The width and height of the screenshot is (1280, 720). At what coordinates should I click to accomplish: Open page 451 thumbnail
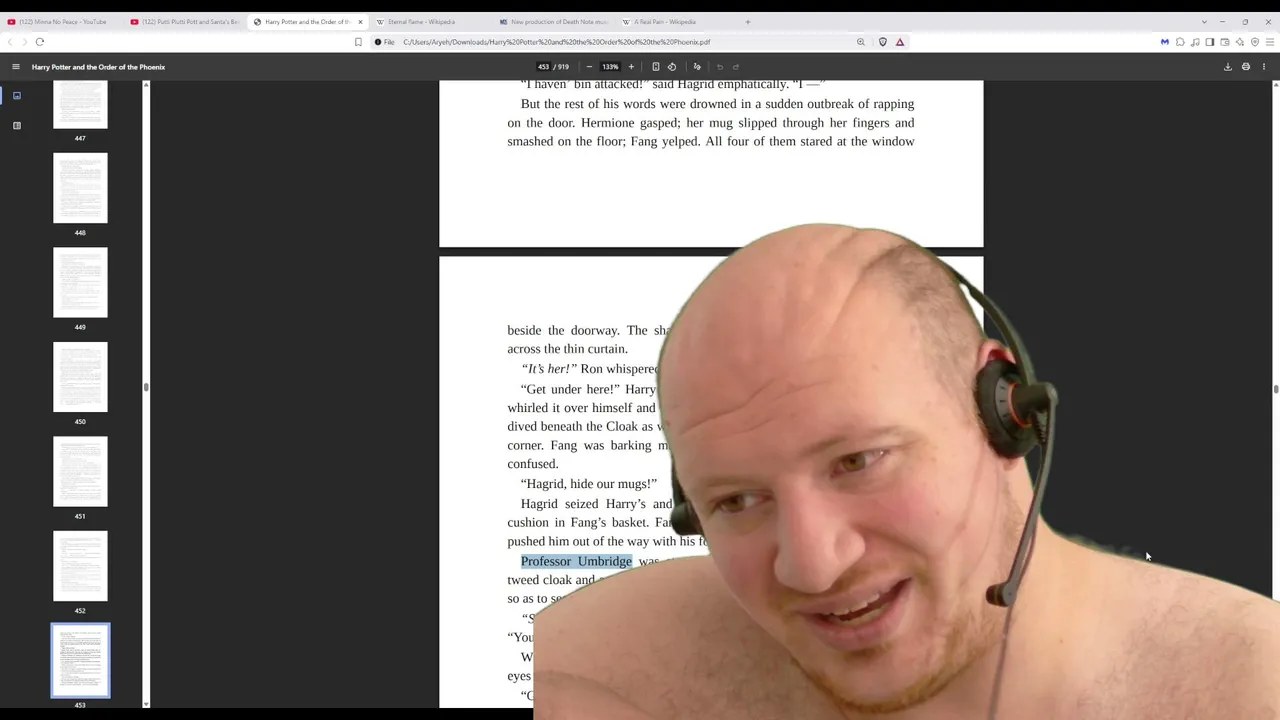click(x=80, y=472)
